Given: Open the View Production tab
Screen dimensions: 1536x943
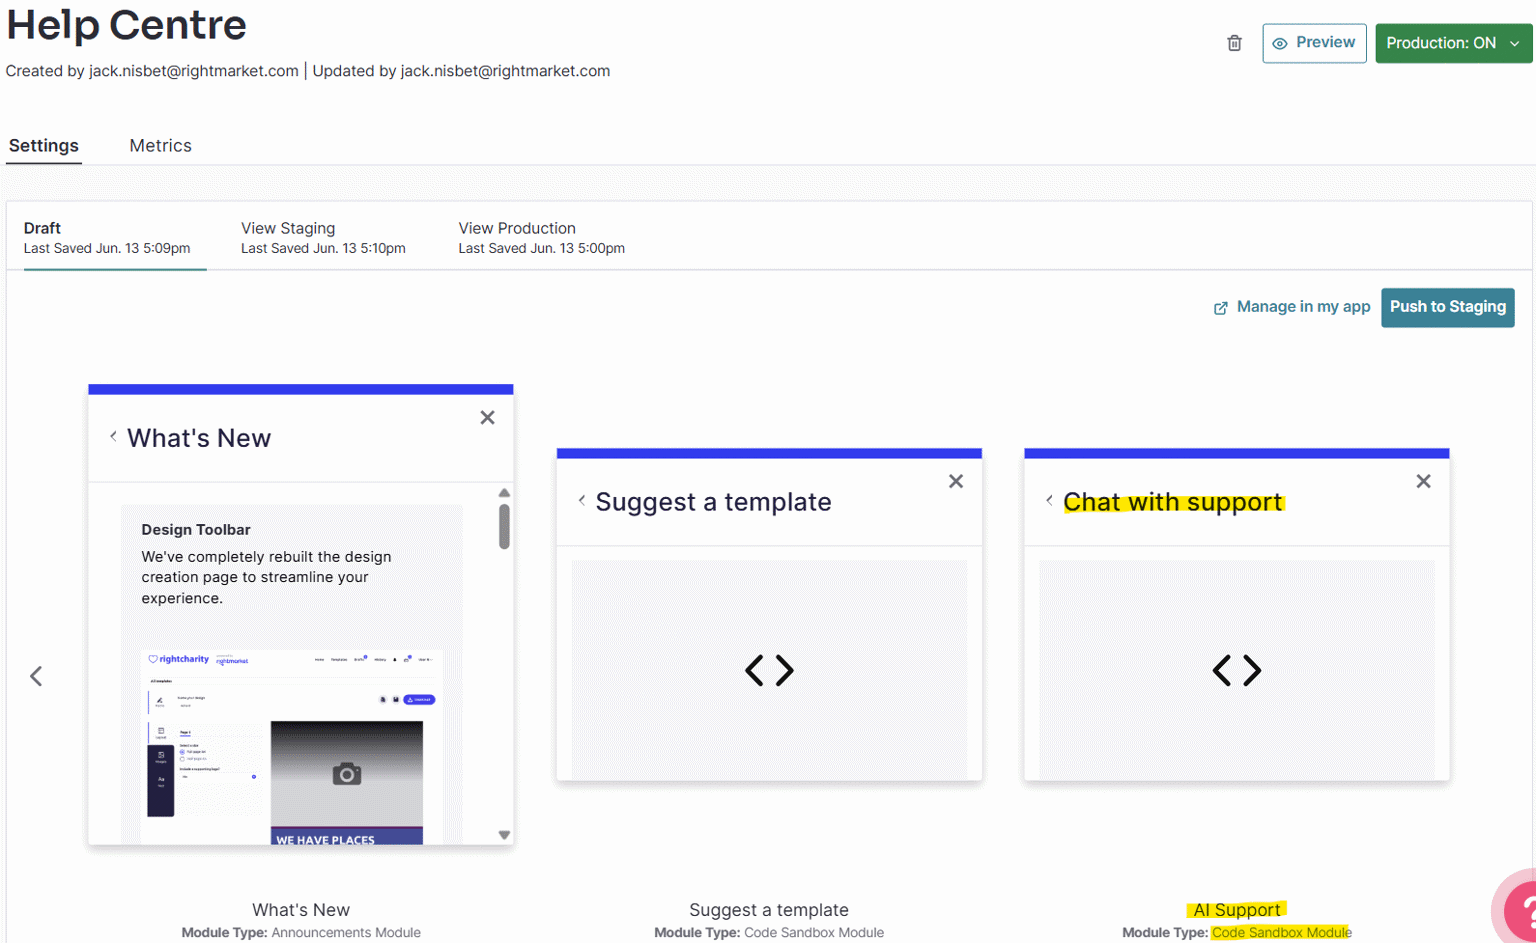Looking at the screenshot, I should tap(541, 238).
